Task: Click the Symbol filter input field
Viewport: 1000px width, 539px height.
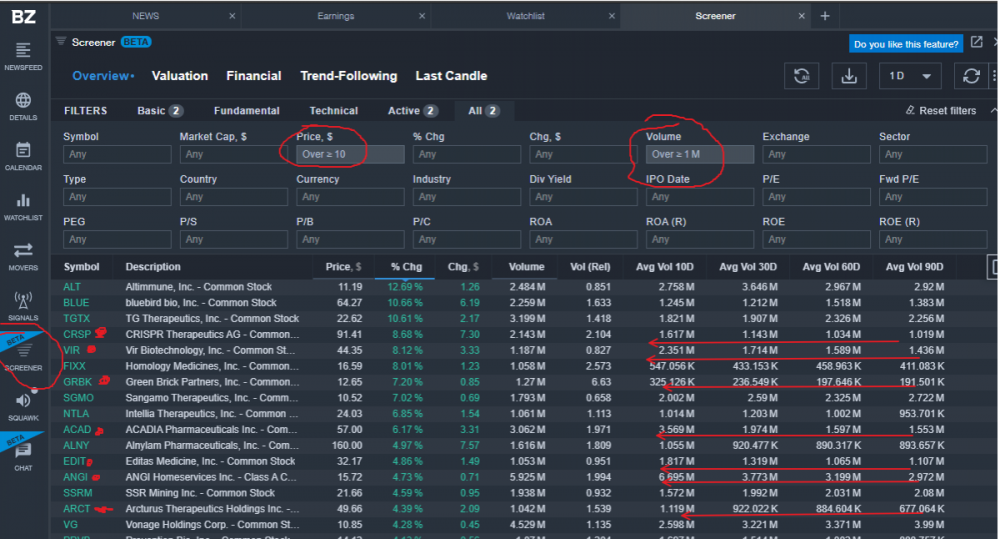Action: 117,154
